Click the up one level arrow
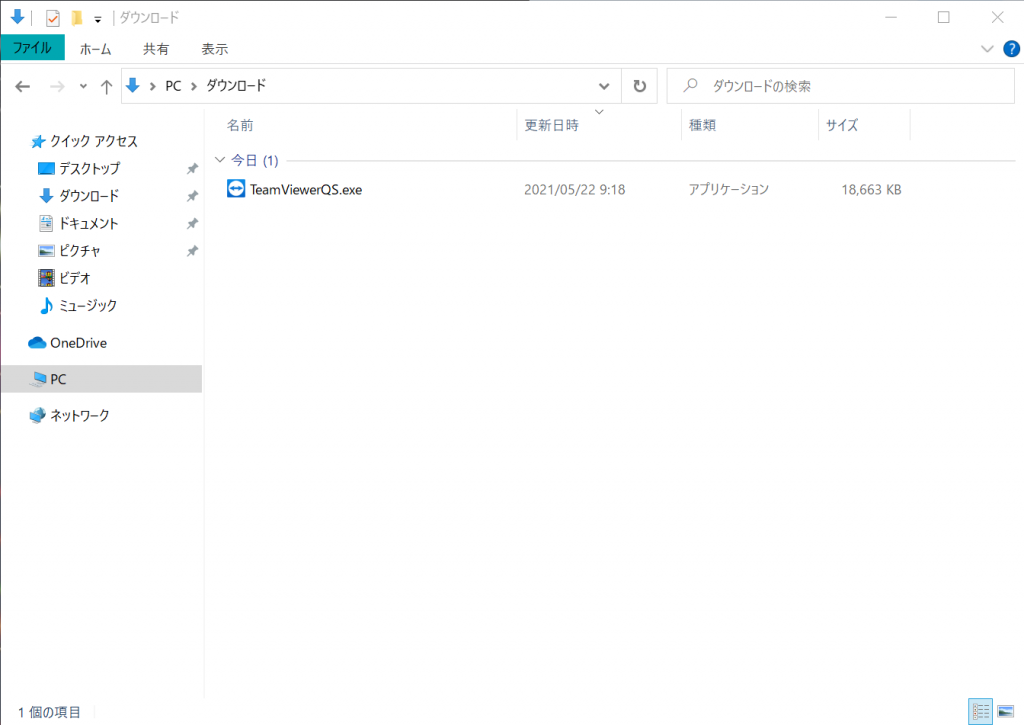 pos(106,87)
